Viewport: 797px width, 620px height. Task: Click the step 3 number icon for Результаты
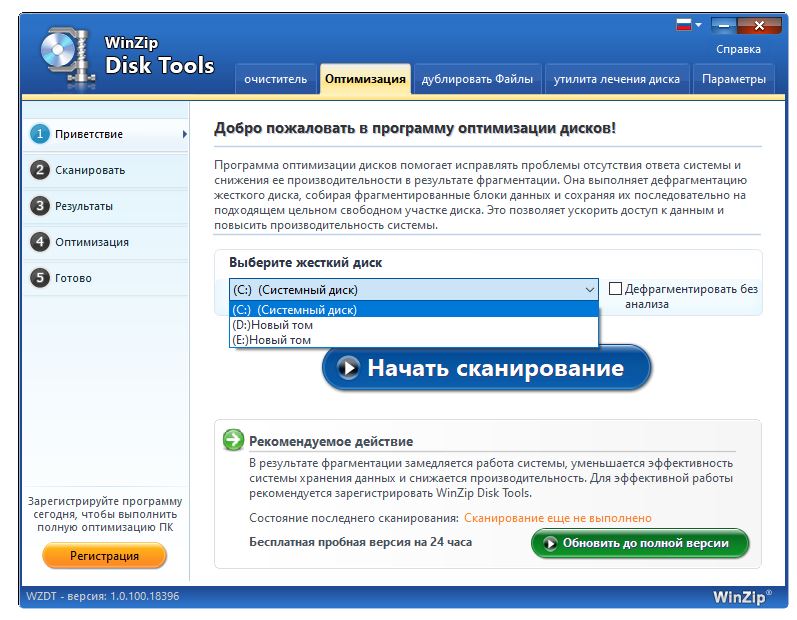(x=40, y=206)
